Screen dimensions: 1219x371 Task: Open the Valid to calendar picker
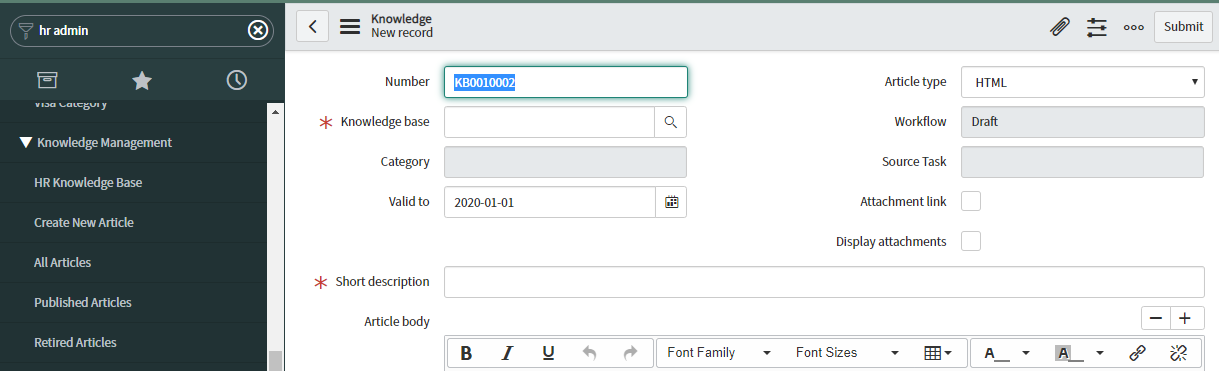(x=671, y=202)
